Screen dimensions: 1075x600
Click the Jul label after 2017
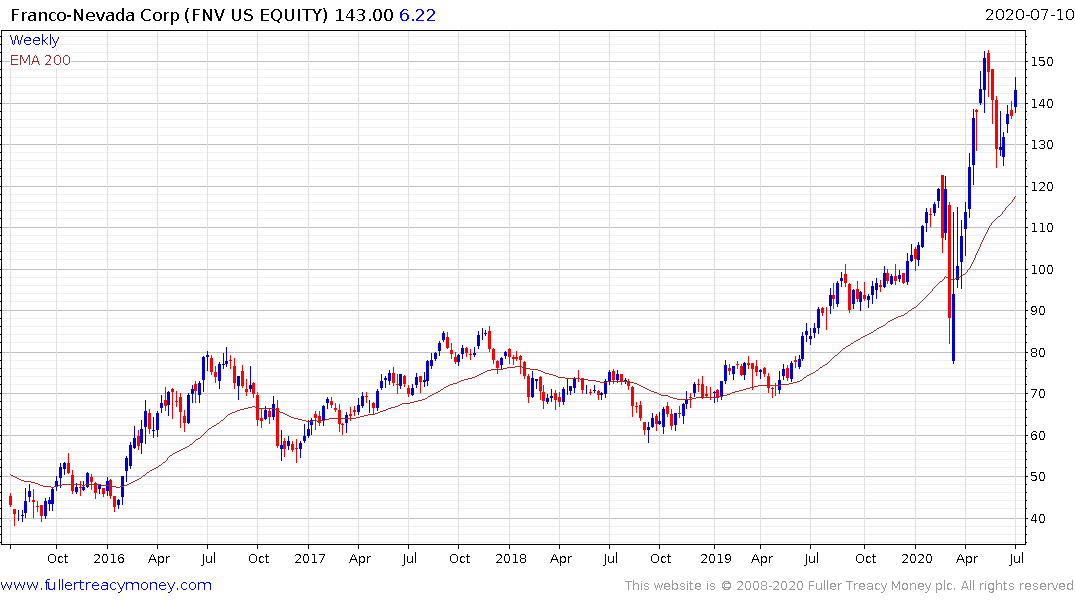click(x=409, y=559)
